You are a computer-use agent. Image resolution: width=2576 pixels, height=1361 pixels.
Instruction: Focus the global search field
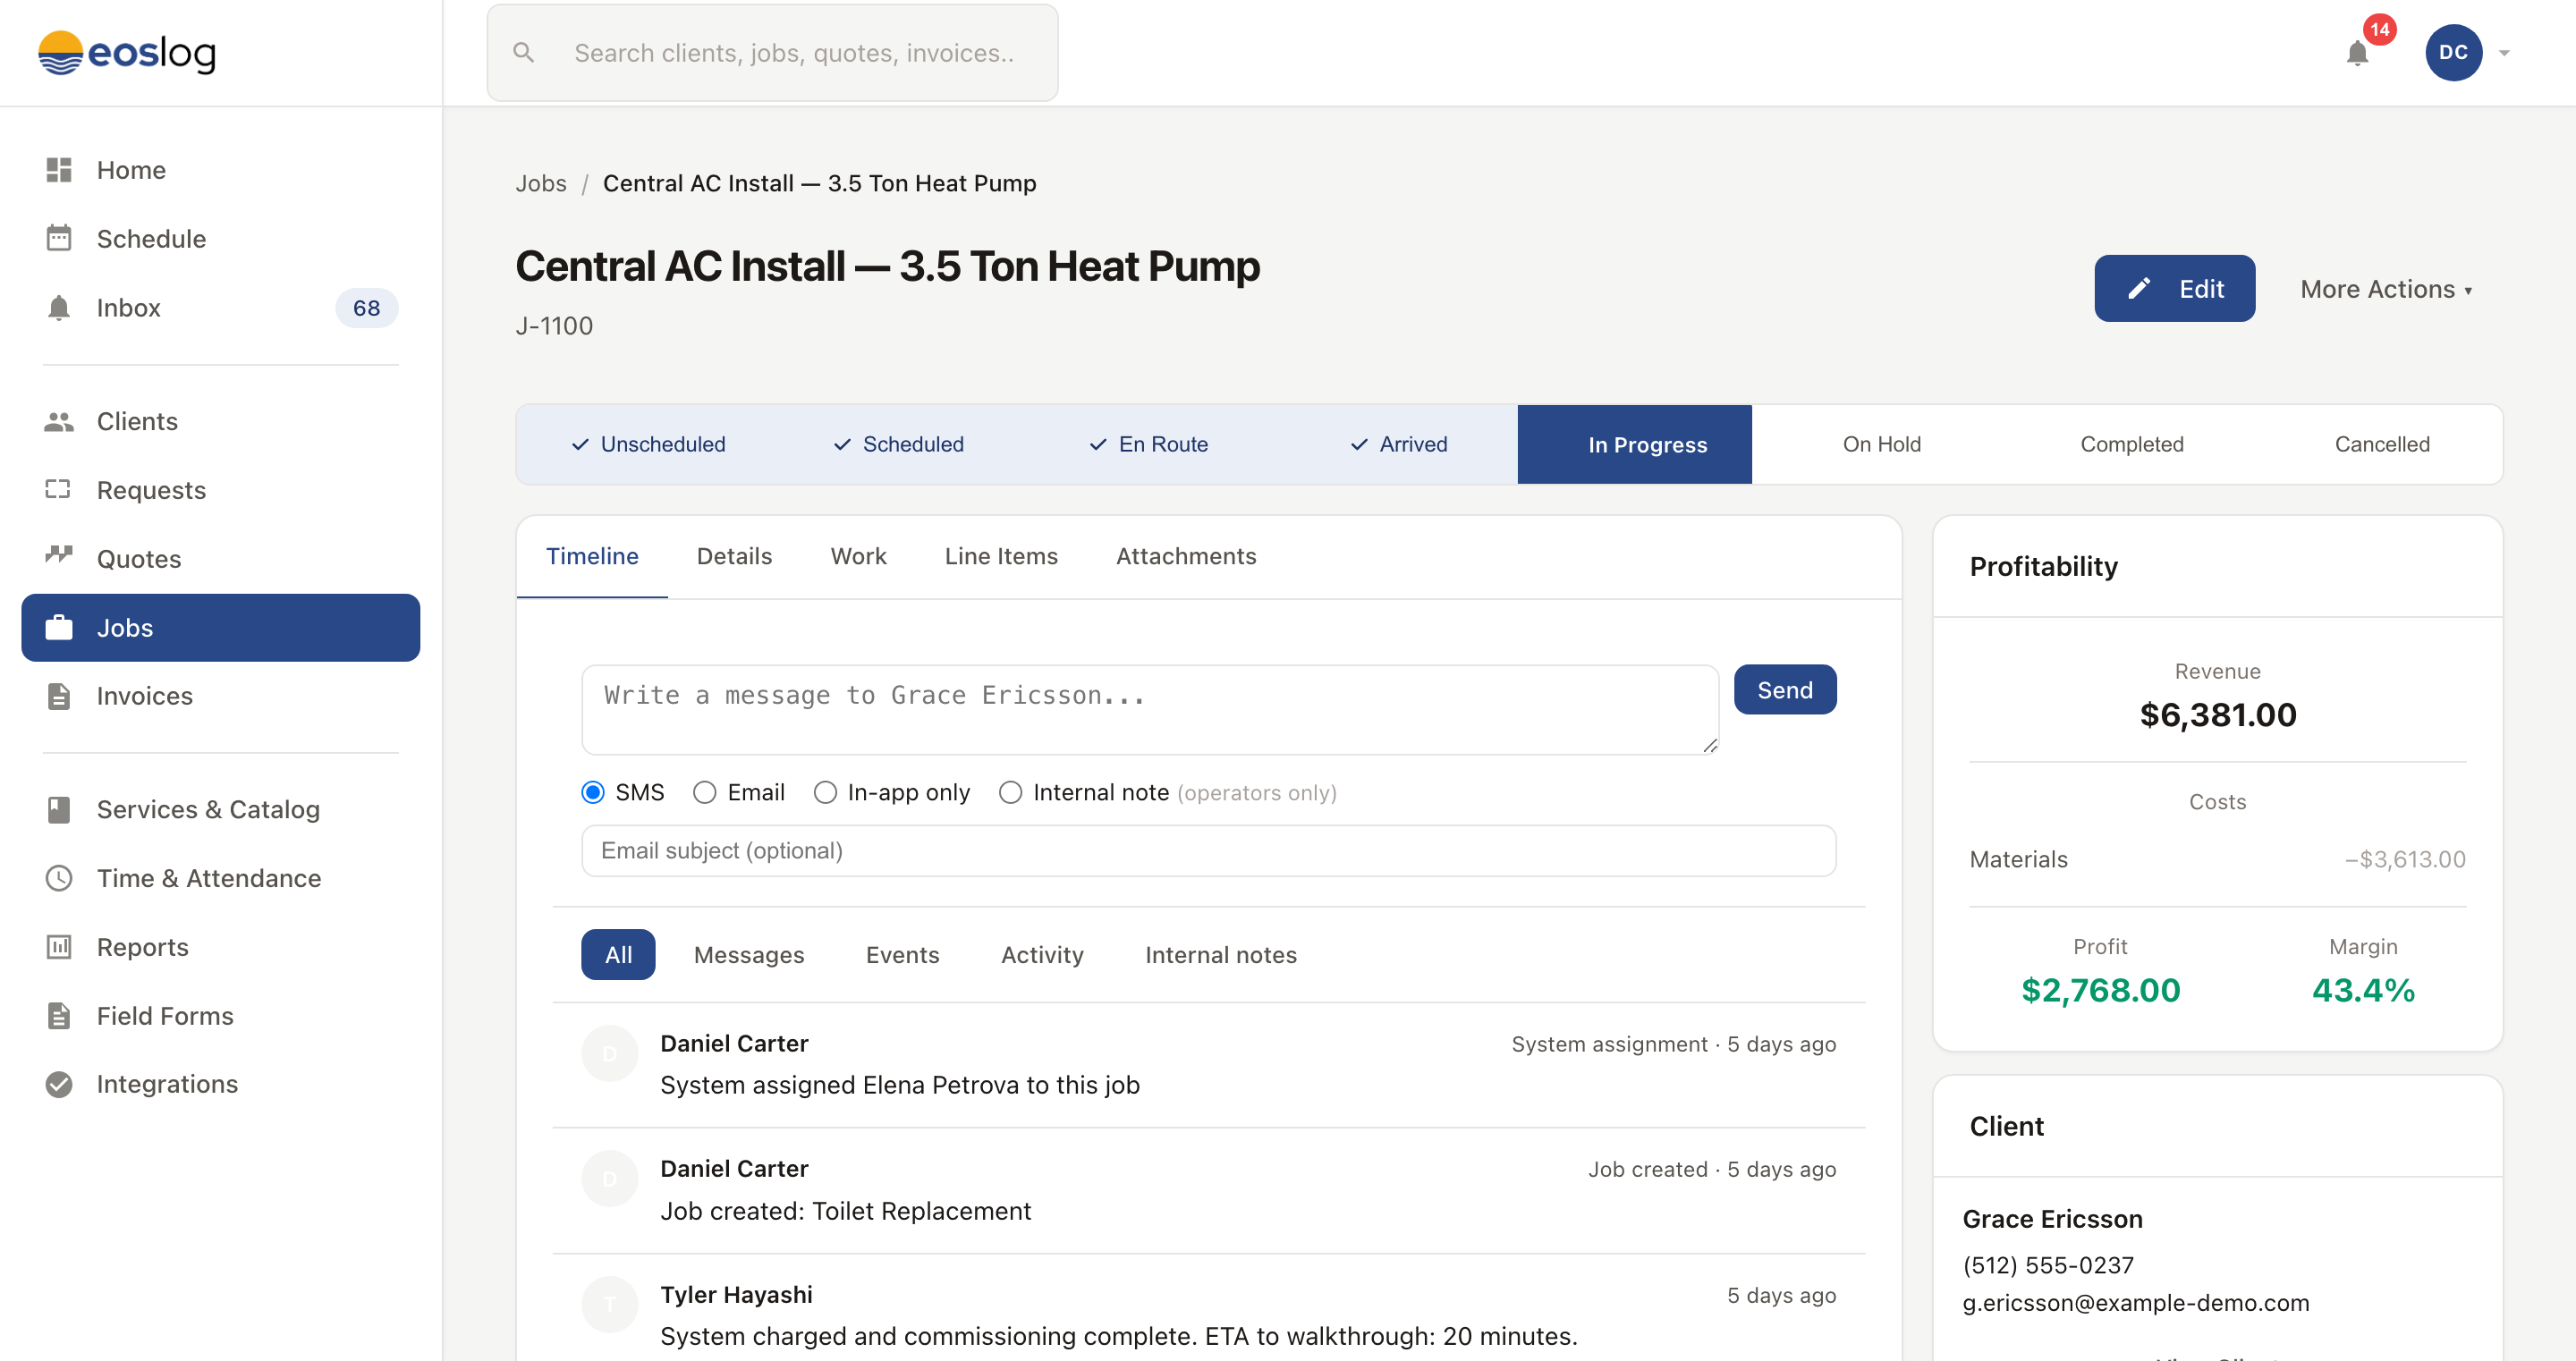[772, 53]
